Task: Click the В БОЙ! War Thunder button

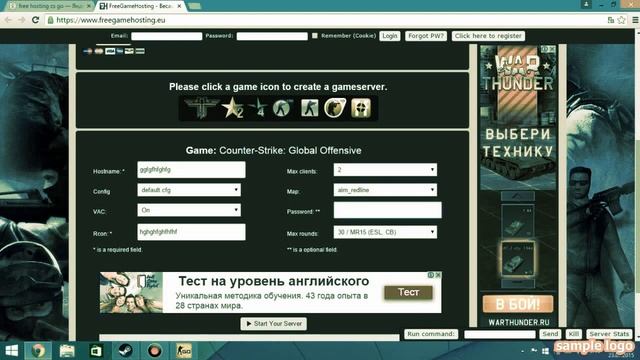Action: click(x=518, y=304)
